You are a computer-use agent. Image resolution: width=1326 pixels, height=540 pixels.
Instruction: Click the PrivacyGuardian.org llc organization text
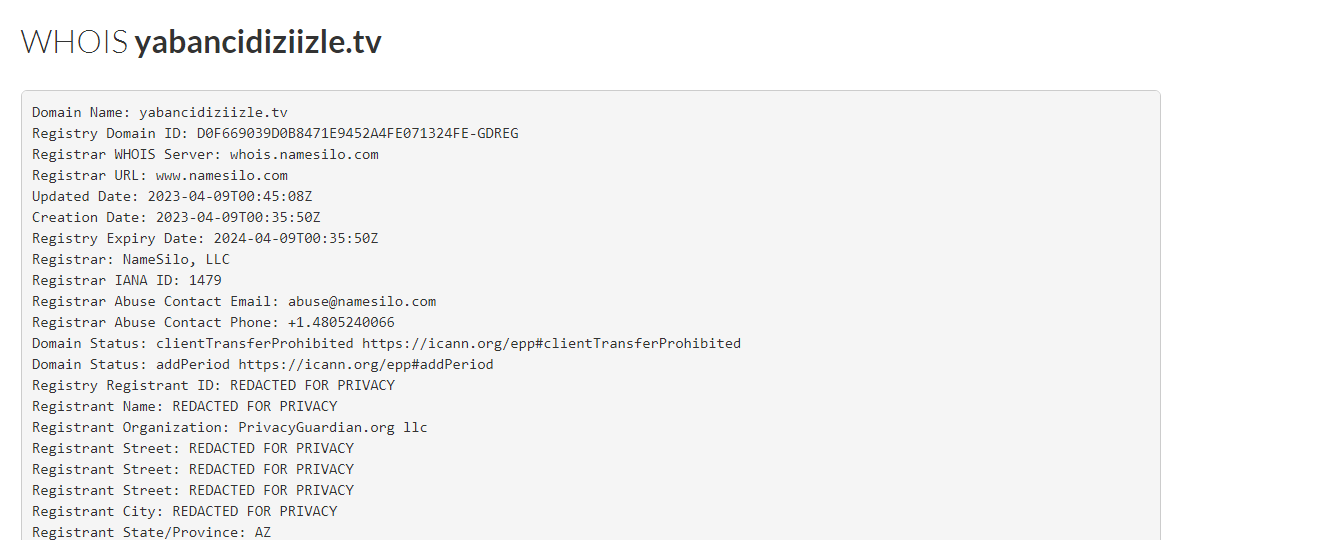point(333,427)
